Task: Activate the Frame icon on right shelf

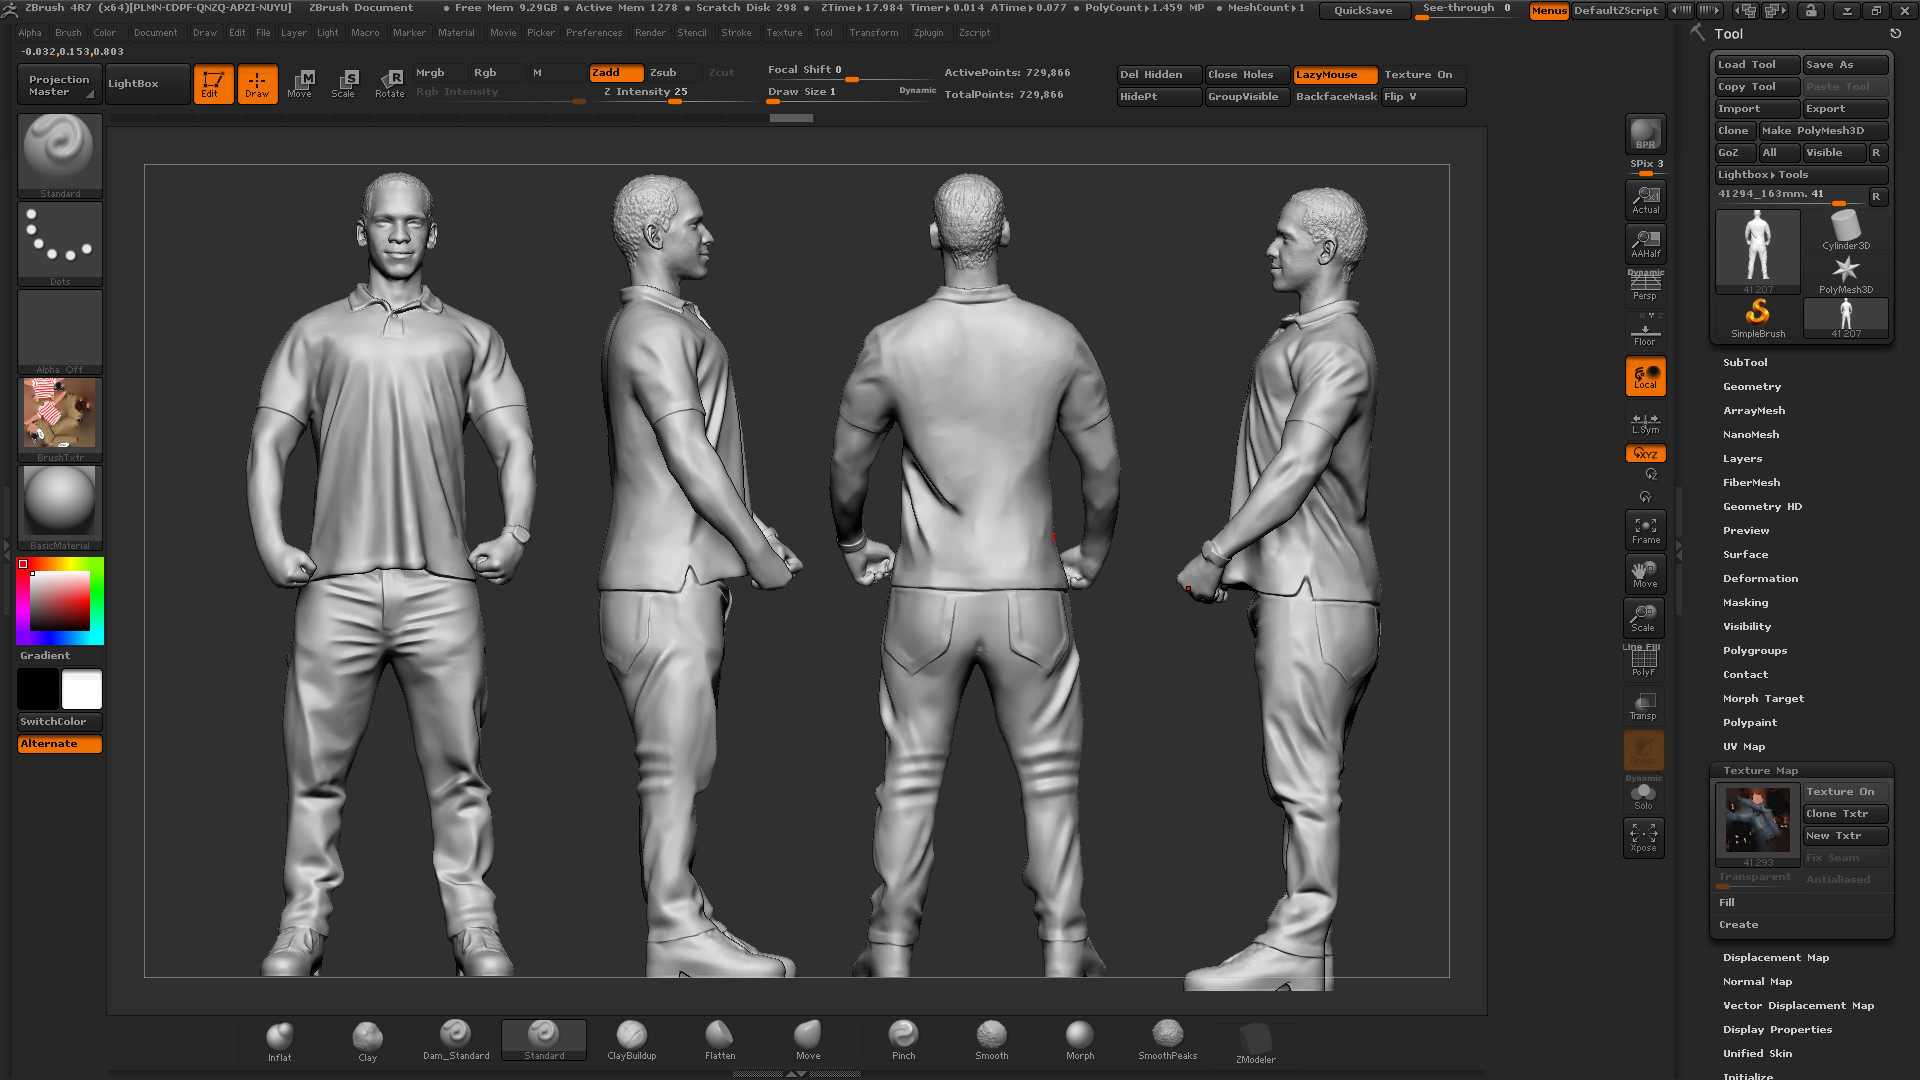Action: [x=1644, y=528]
